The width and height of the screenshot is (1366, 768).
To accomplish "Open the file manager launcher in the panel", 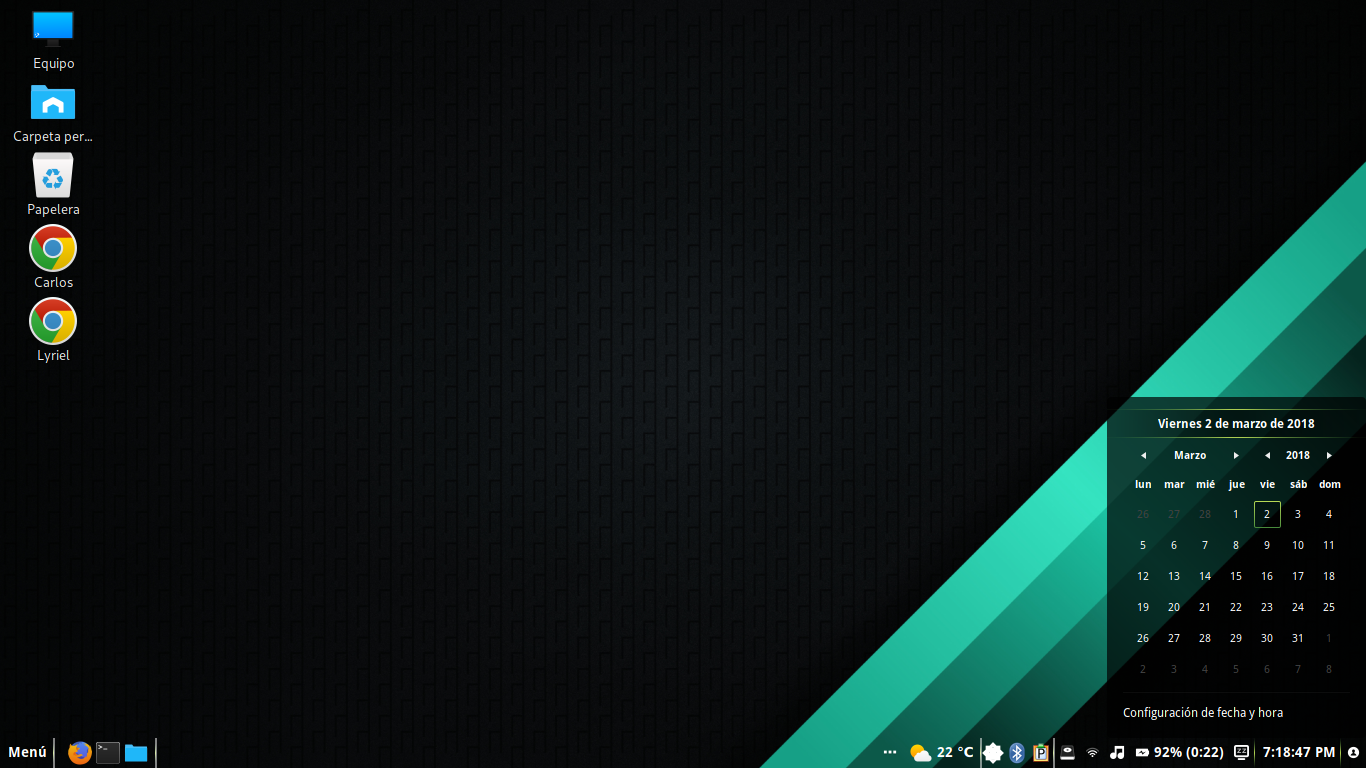I will pos(136,752).
